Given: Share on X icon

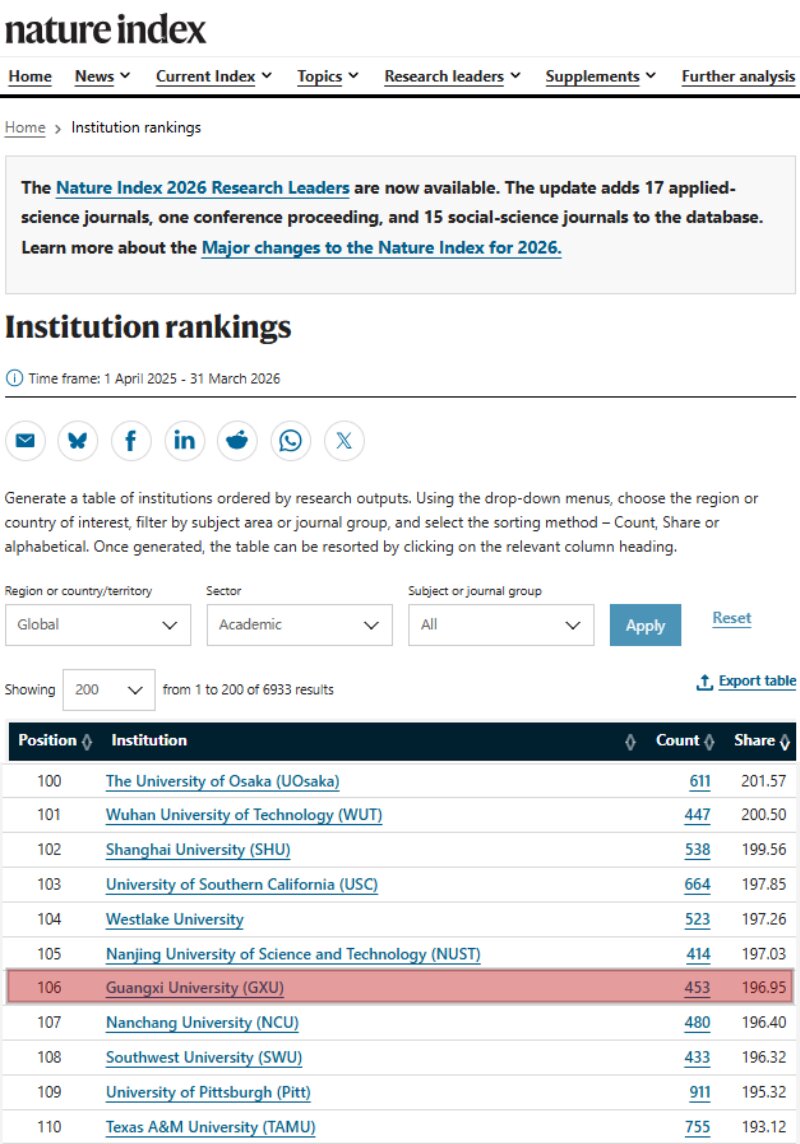Looking at the screenshot, I should [x=344, y=441].
